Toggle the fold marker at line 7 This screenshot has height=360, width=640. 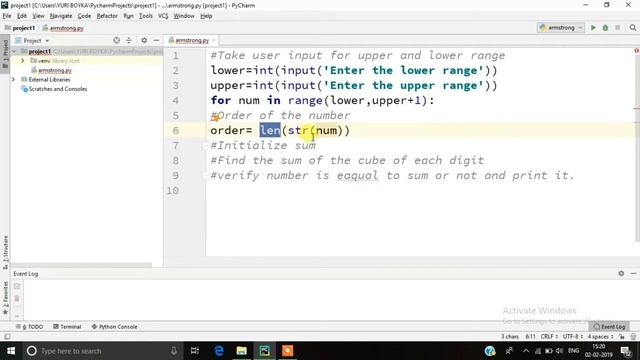click(205, 145)
